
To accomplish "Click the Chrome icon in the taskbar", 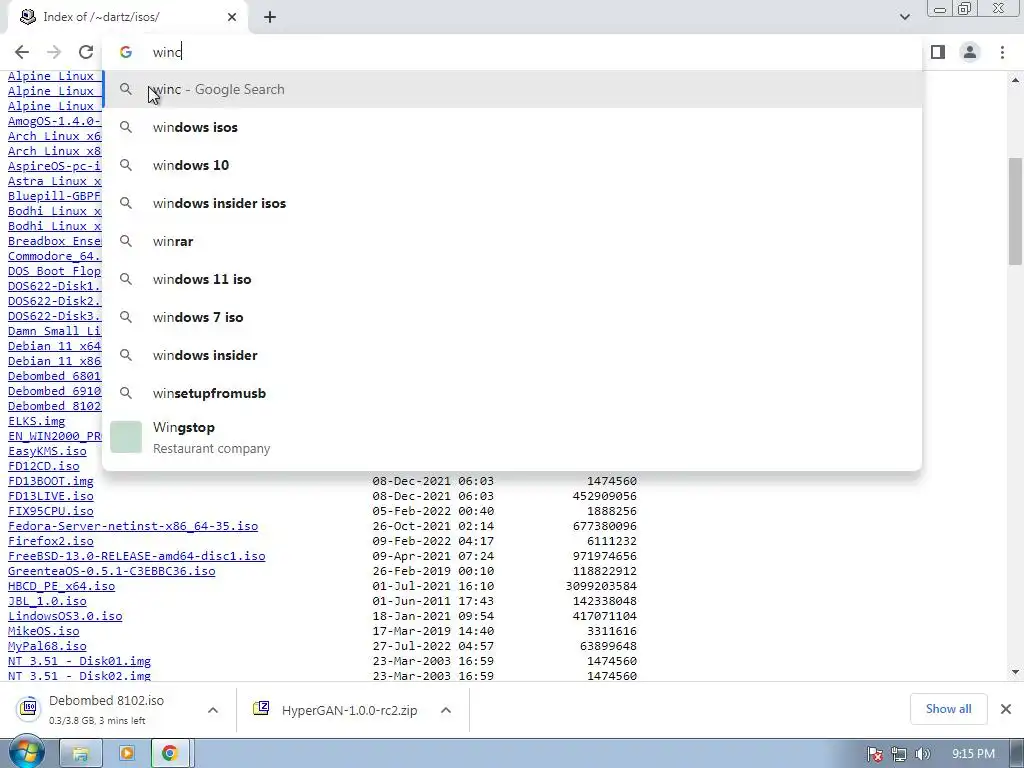I will 170,754.
